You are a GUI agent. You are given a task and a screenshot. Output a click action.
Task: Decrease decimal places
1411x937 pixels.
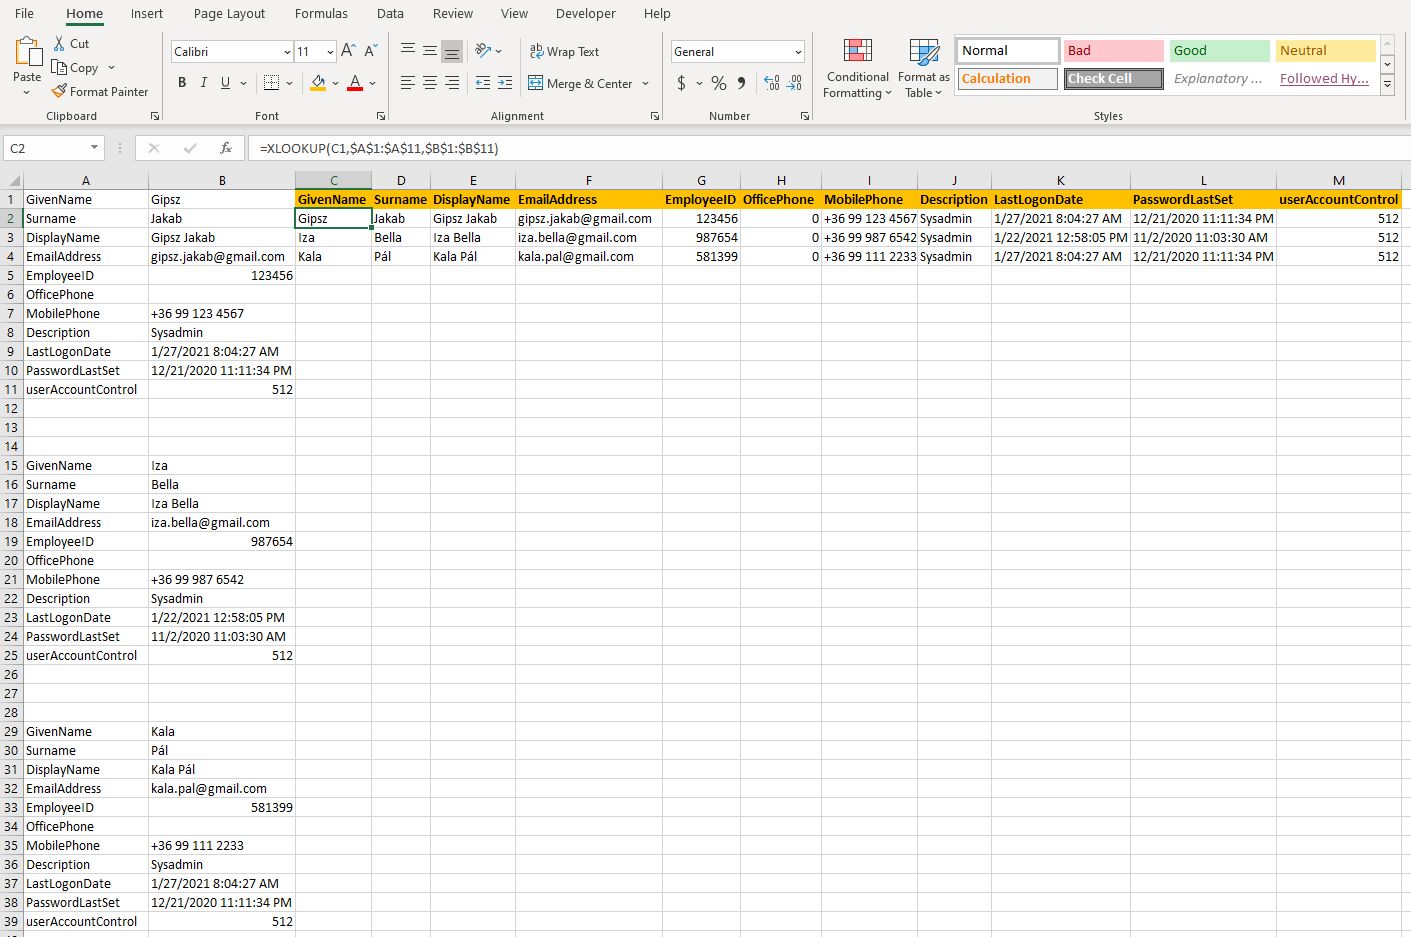pos(794,83)
